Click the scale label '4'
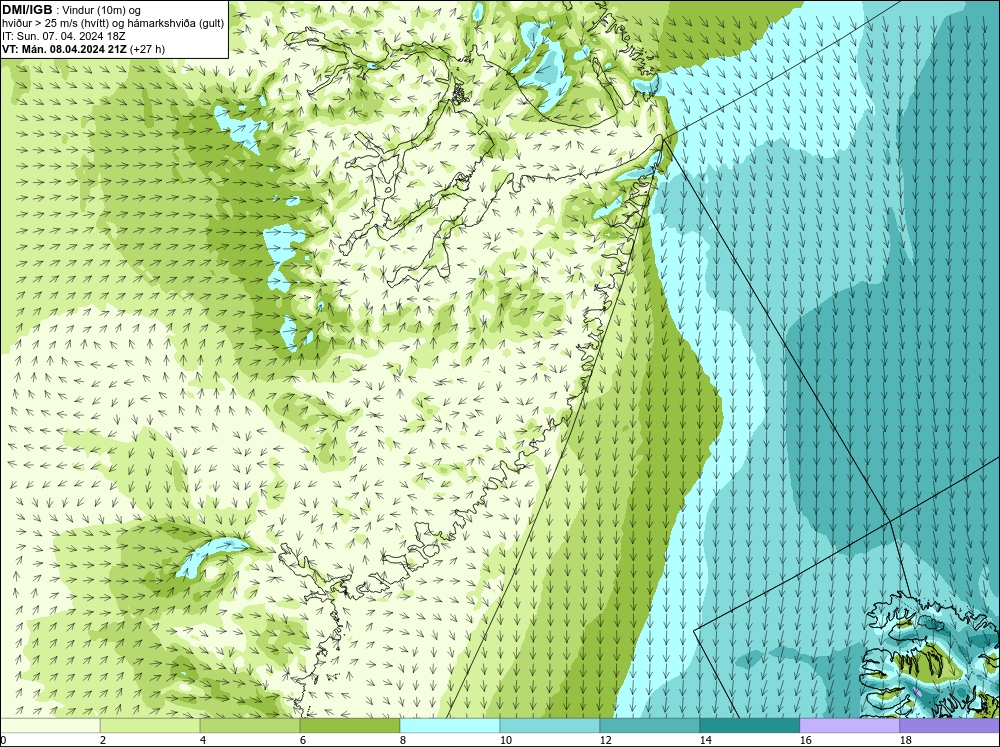 point(203,740)
